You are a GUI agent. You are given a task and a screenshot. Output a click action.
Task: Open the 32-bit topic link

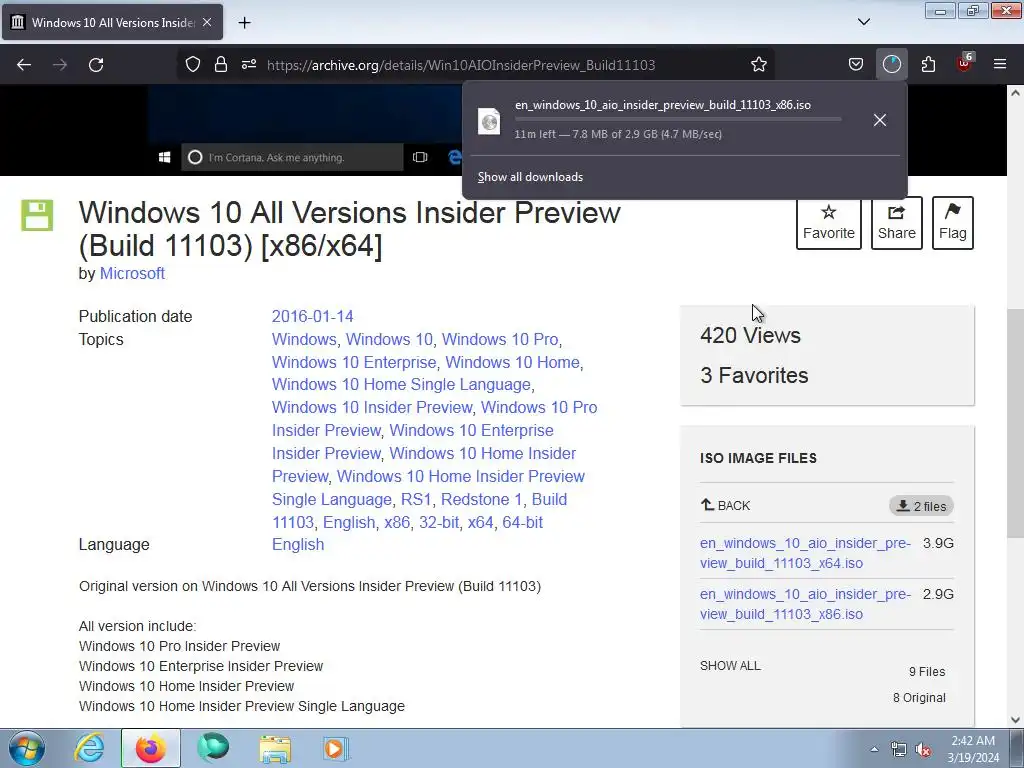click(x=439, y=522)
